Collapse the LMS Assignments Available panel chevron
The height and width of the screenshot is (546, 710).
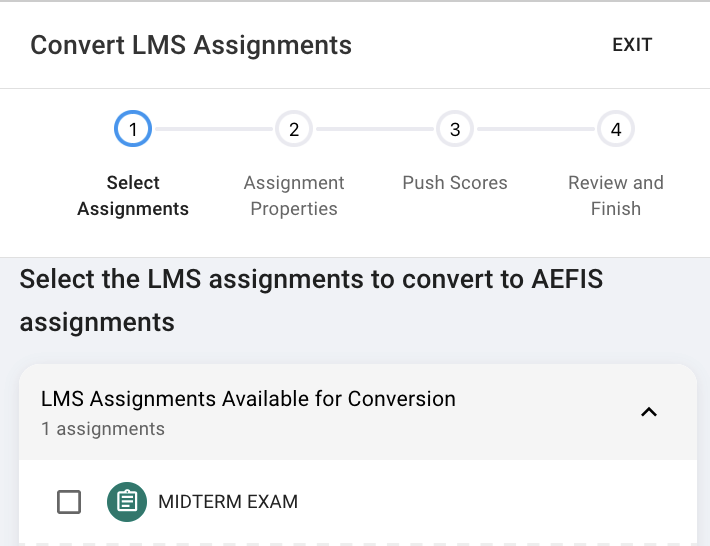click(649, 412)
